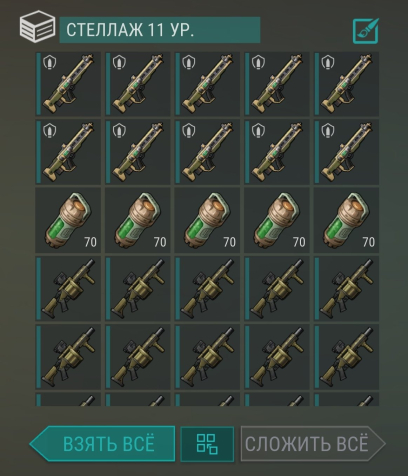Select second rifle in second row
The width and height of the screenshot is (408, 476).
click(x=138, y=152)
